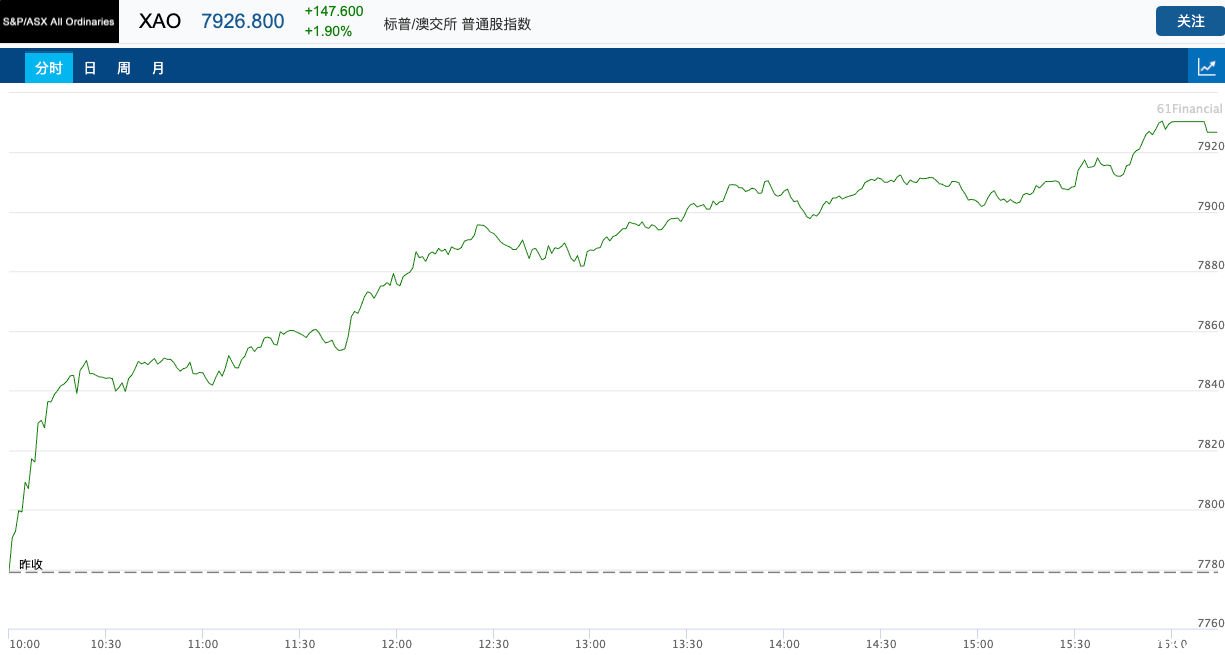Viewport: 1225px width, 655px height.
Task: Click the 13:00 time axis label
Action: 590,644
